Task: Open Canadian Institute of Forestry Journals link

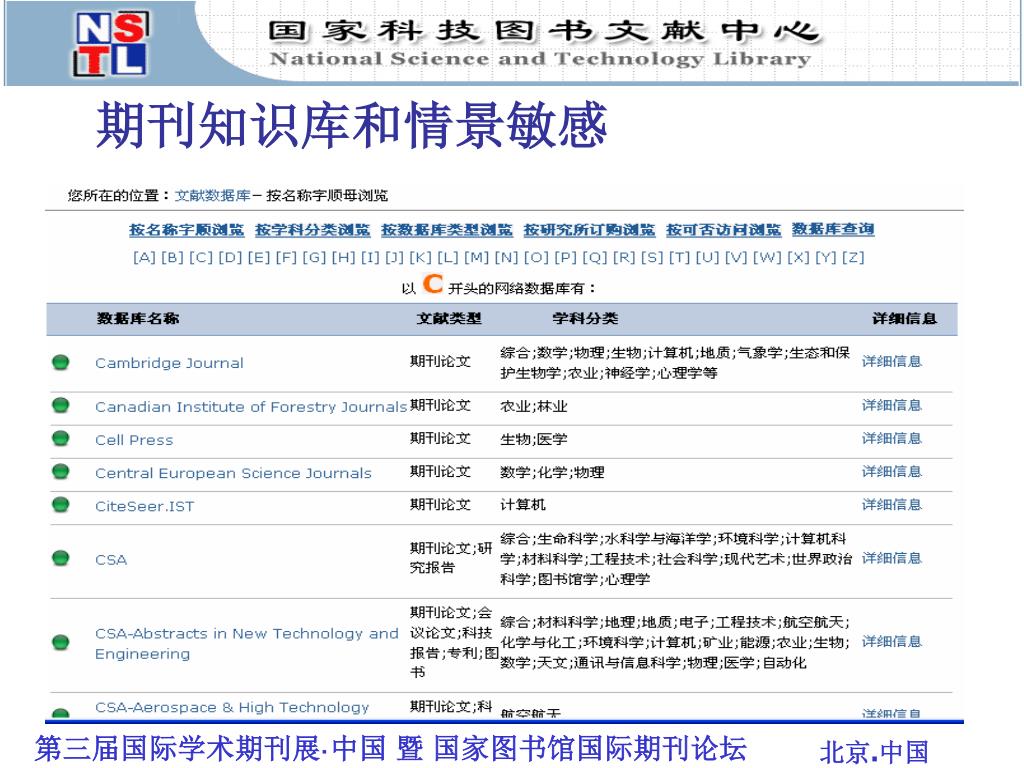Action: [251, 406]
